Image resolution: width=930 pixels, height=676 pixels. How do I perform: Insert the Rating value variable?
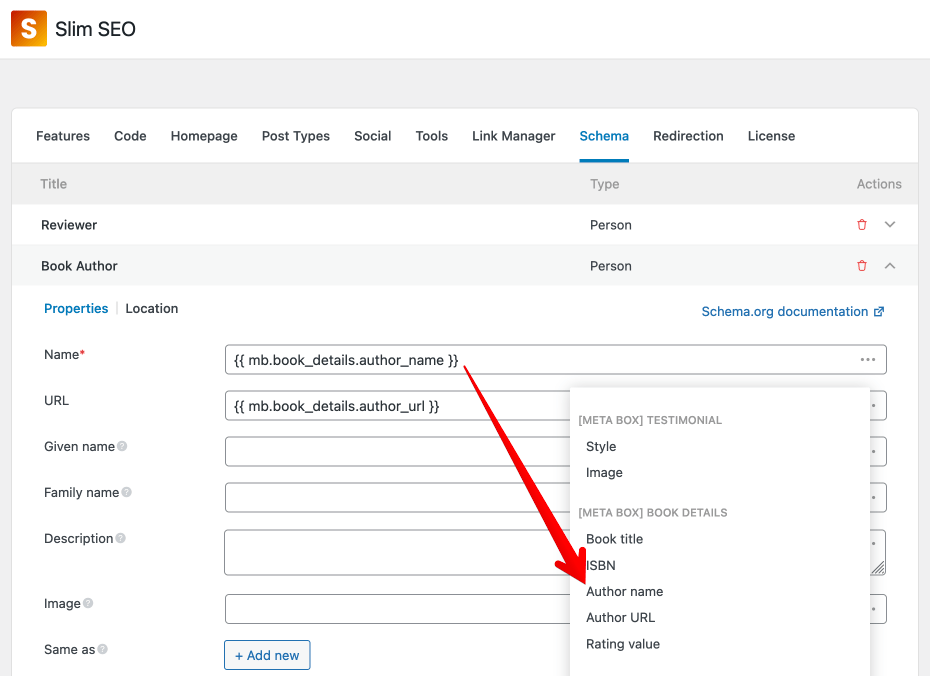623,644
